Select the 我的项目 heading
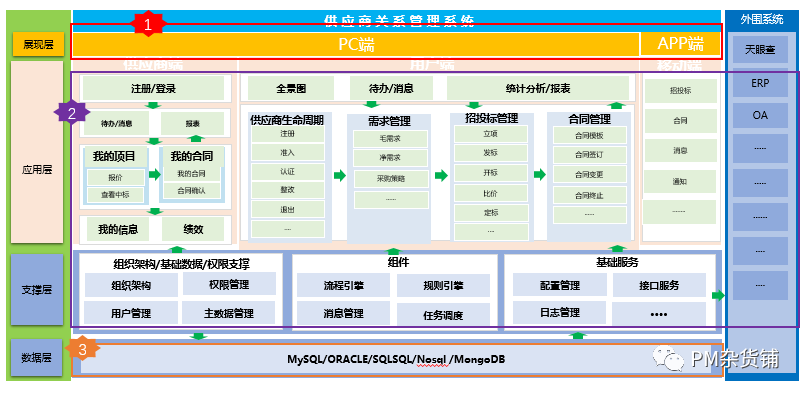The height and width of the screenshot is (394, 805). (114, 156)
